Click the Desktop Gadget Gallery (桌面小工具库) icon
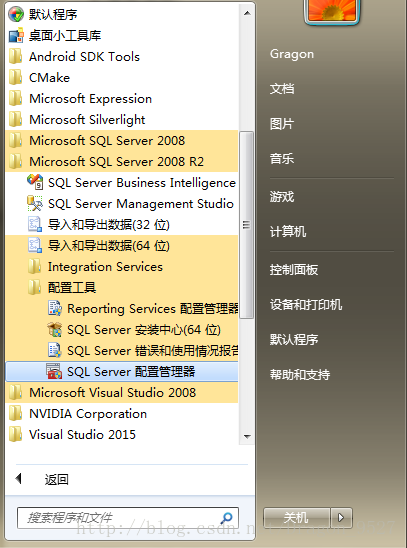Viewport: 407px width, 548px height. tap(16, 35)
